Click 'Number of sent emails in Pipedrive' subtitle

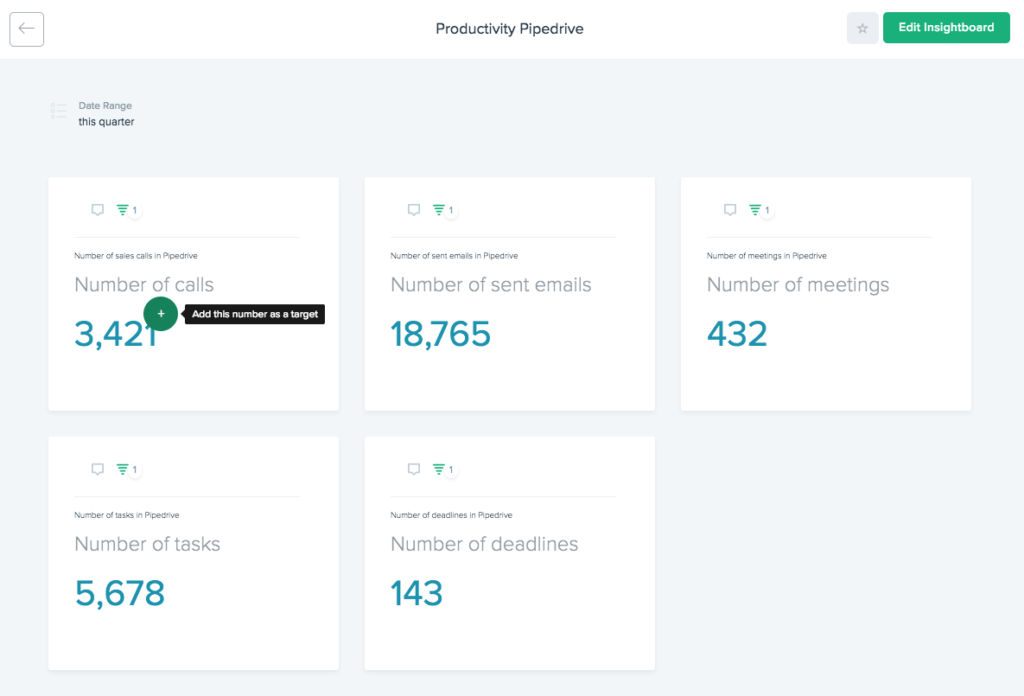click(455, 256)
